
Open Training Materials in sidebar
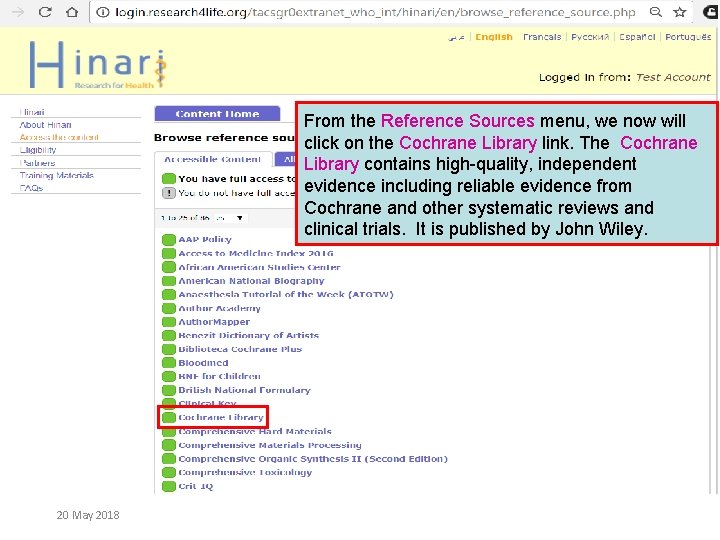(x=56, y=175)
